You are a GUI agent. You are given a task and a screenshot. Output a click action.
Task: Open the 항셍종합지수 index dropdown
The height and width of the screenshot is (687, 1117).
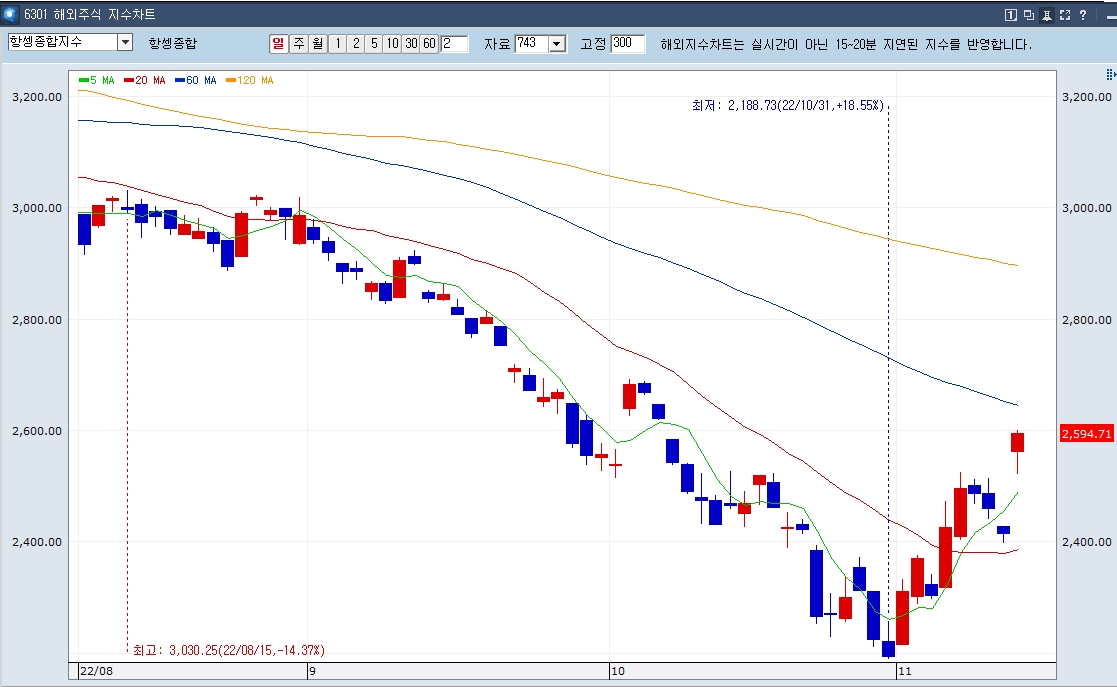[x=125, y=42]
